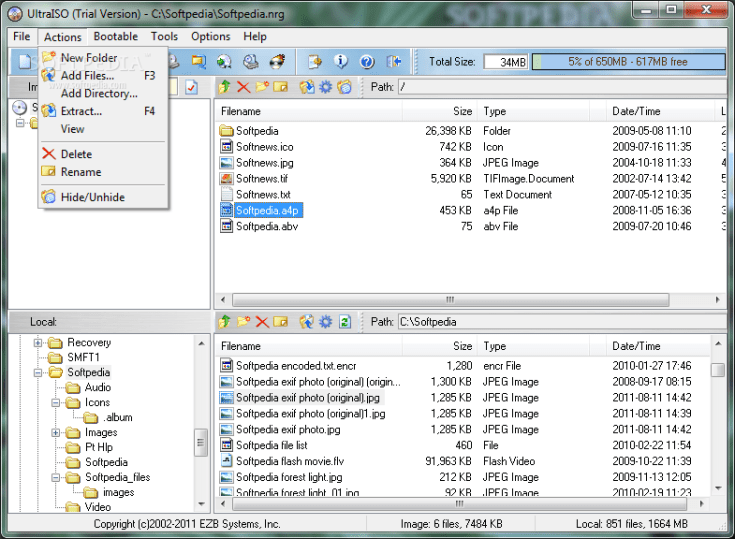Choose Add Directory... from Actions menu

pyautogui.click(x=103, y=93)
